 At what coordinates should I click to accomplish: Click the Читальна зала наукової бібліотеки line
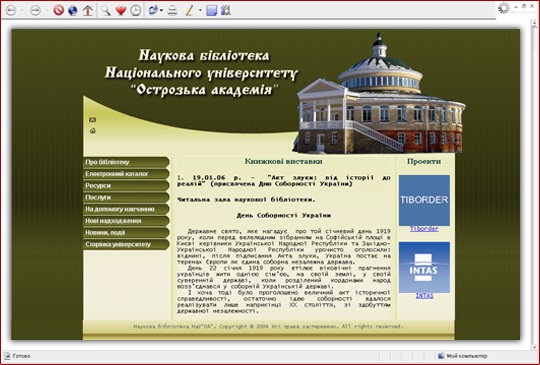click(246, 200)
